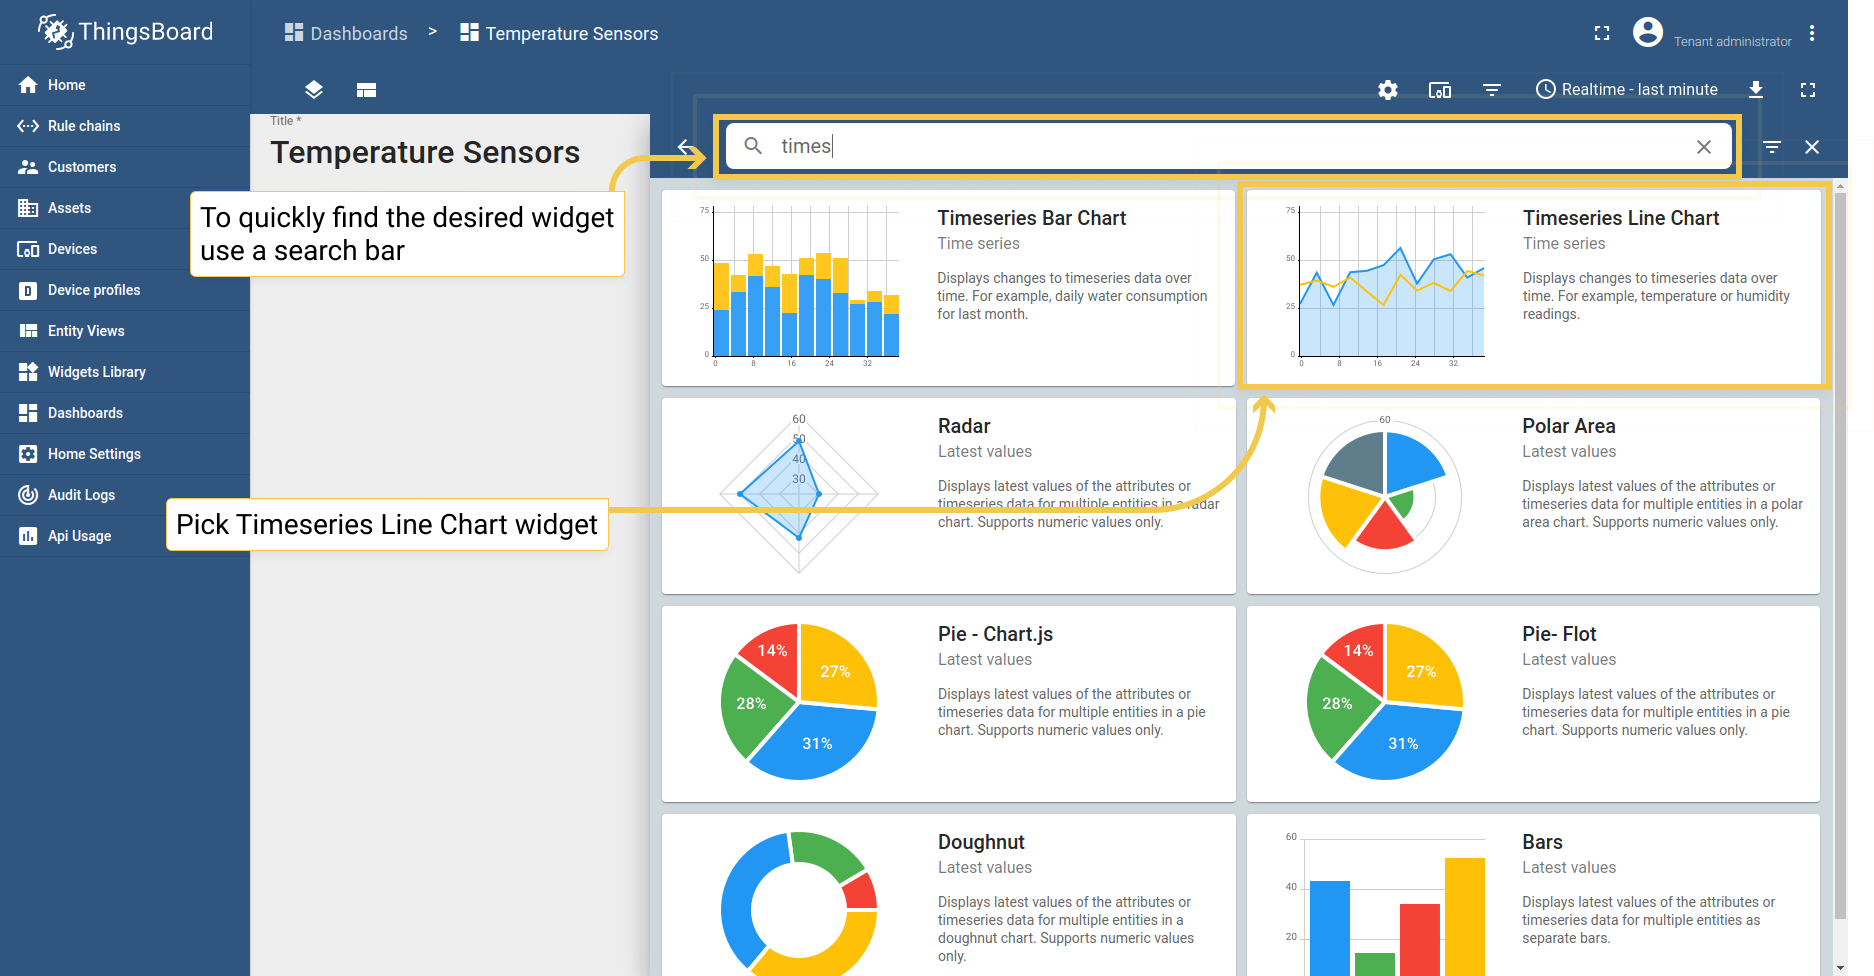Go back with the left arrow
The width and height of the screenshot is (1874, 976).
[x=687, y=147]
